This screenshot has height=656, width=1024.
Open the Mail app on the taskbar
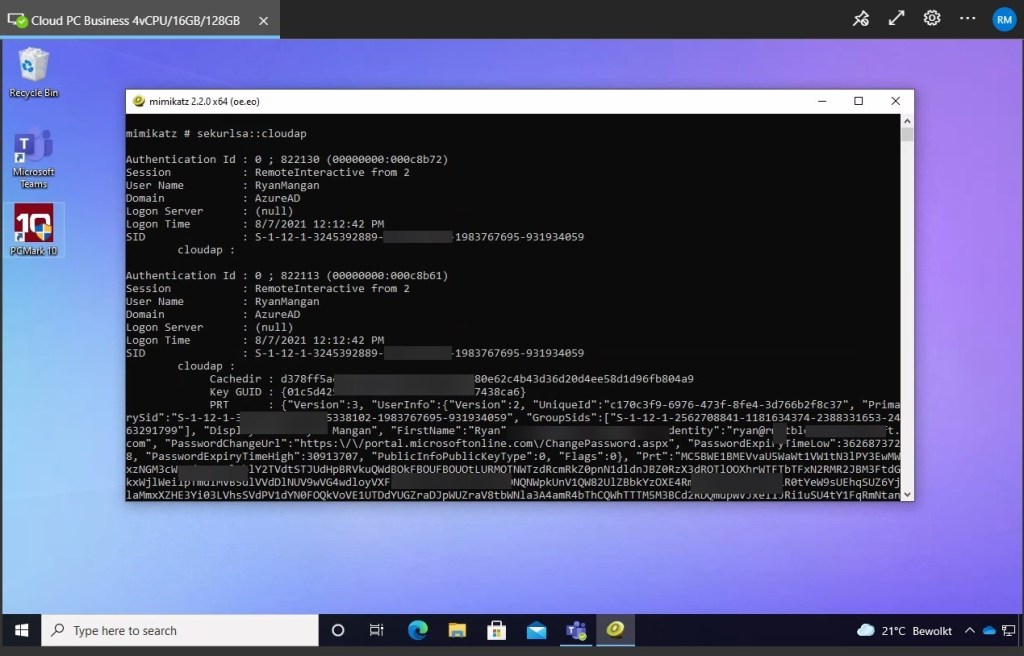coord(536,631)
